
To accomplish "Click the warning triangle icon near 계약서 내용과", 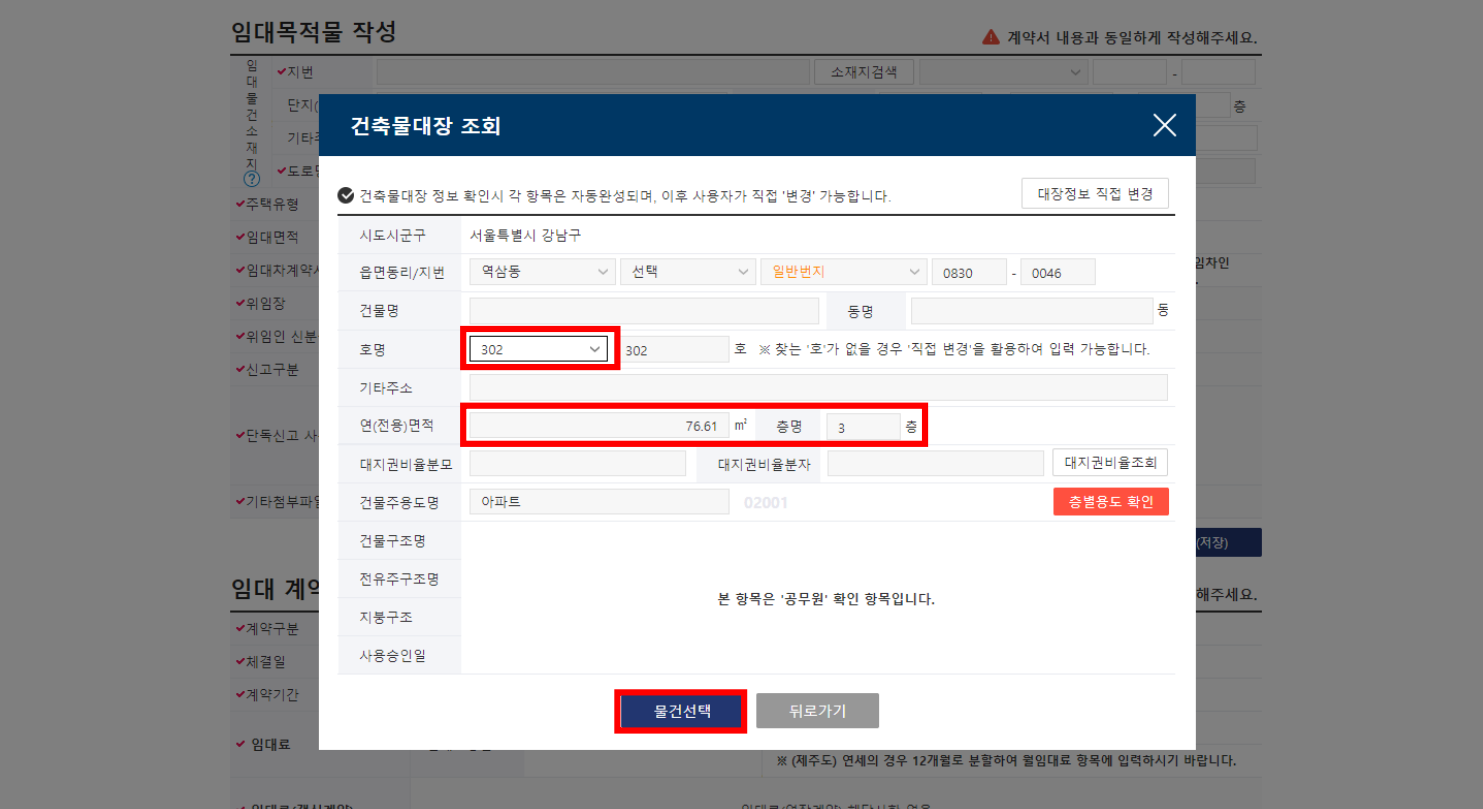I will [x=991, y=37].
